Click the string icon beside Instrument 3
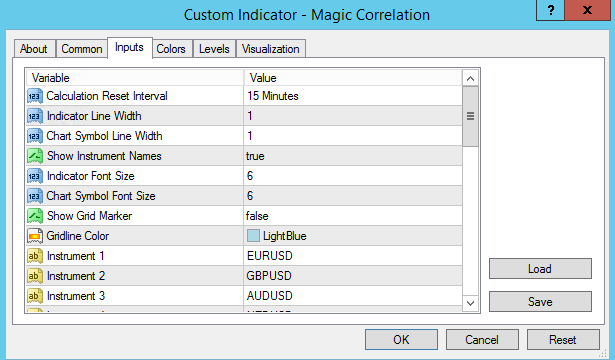This screenshot has width=615, height=360. point(35,296)
